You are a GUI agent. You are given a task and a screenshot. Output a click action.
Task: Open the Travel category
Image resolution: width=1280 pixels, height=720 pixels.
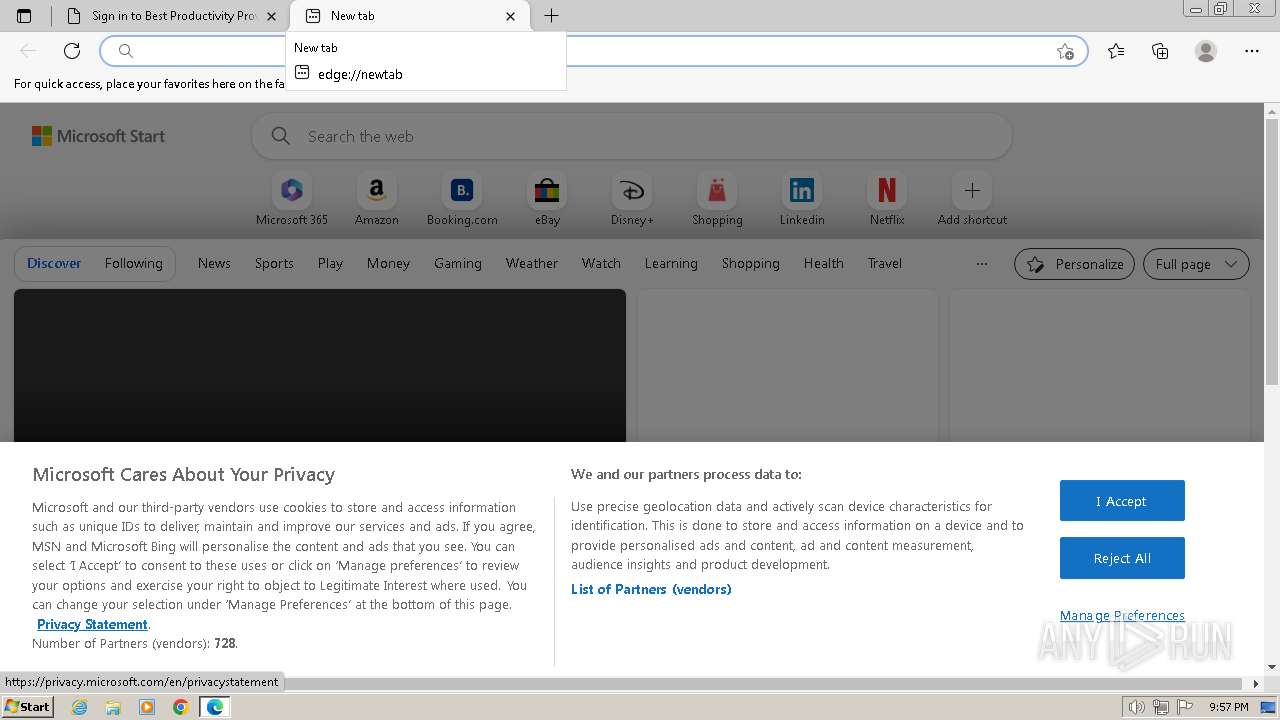pos(885,263)
